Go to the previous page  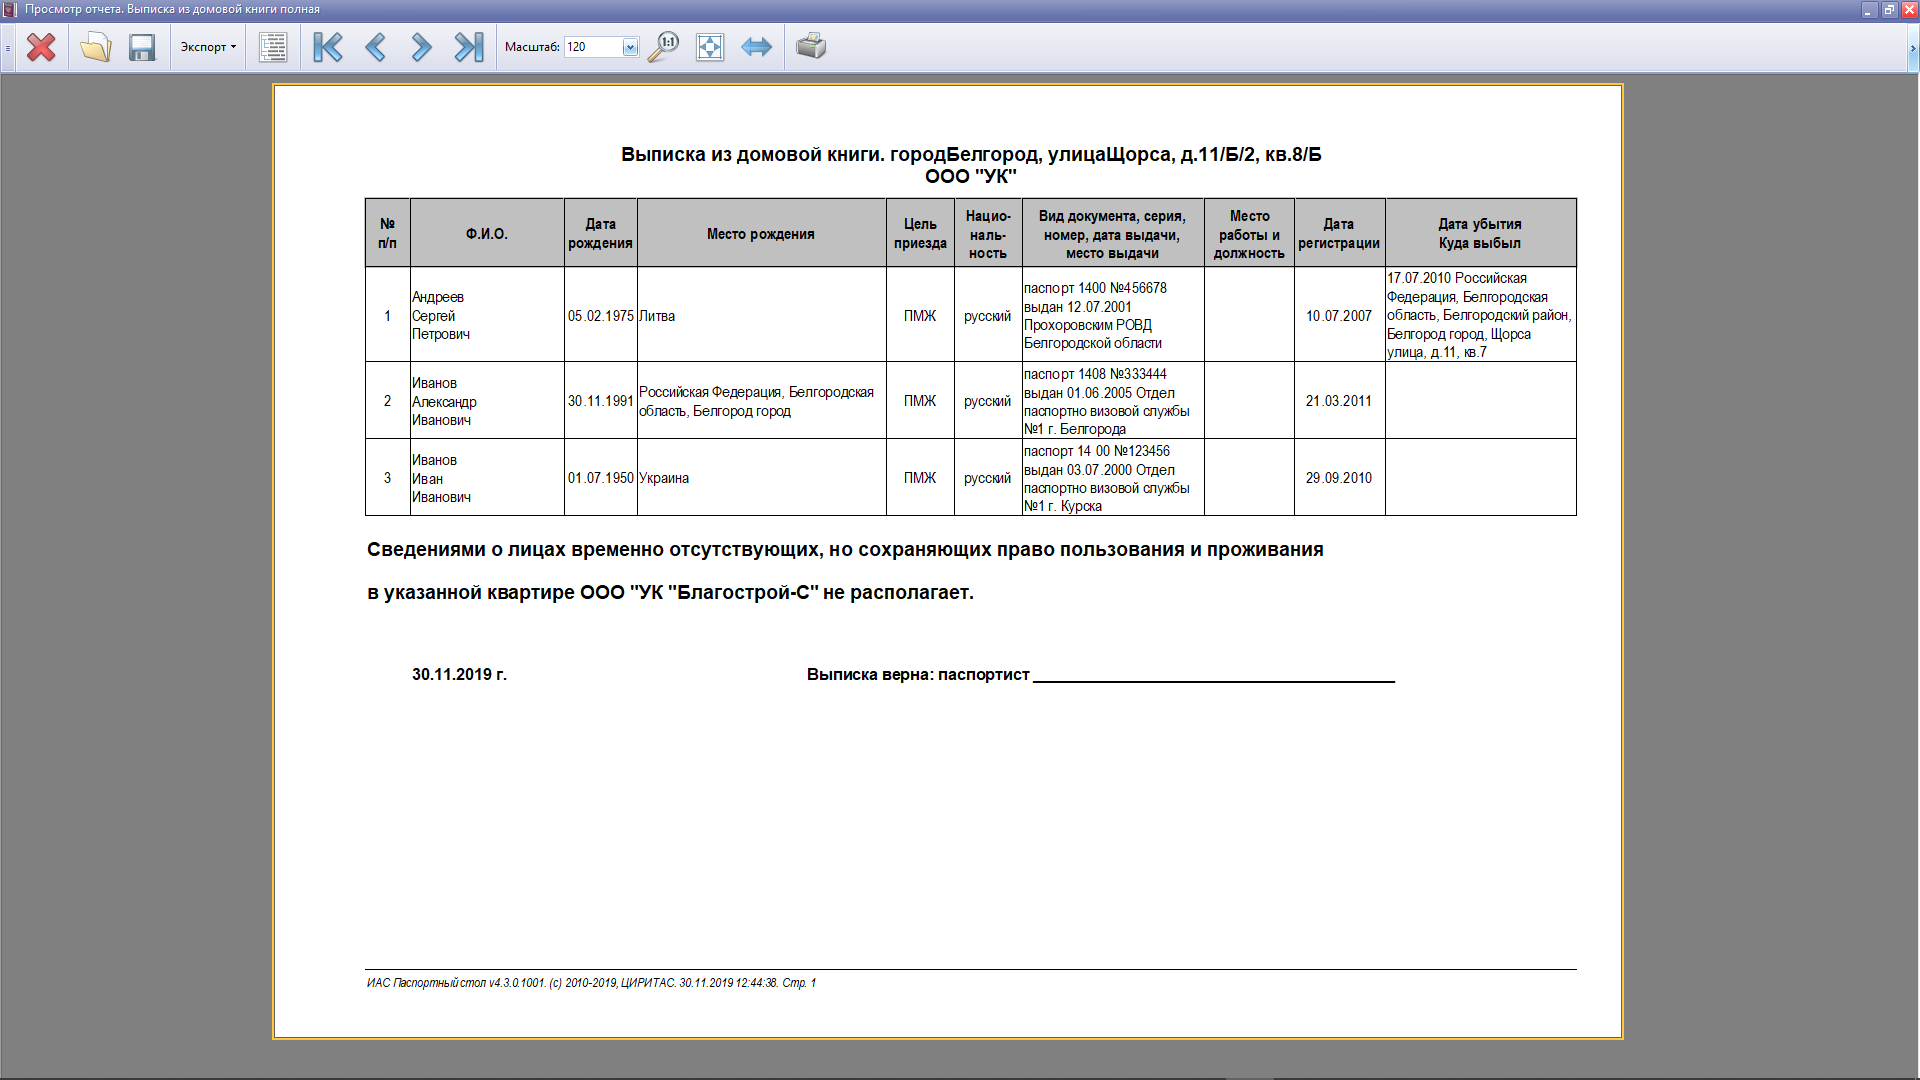(x=375, y=47)
